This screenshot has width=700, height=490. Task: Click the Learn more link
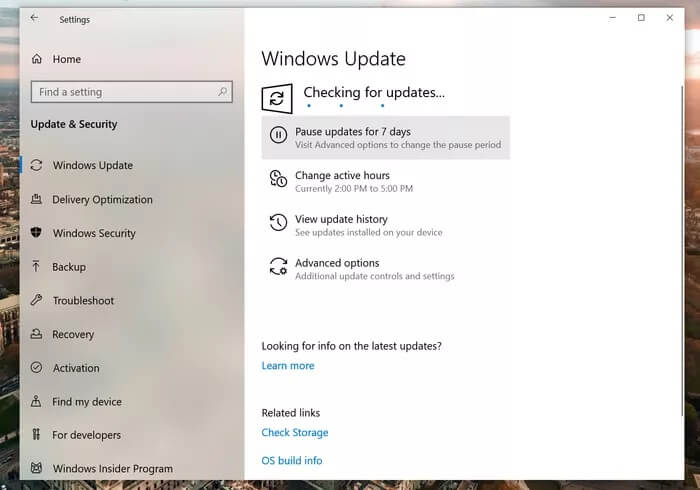point(288,365)
